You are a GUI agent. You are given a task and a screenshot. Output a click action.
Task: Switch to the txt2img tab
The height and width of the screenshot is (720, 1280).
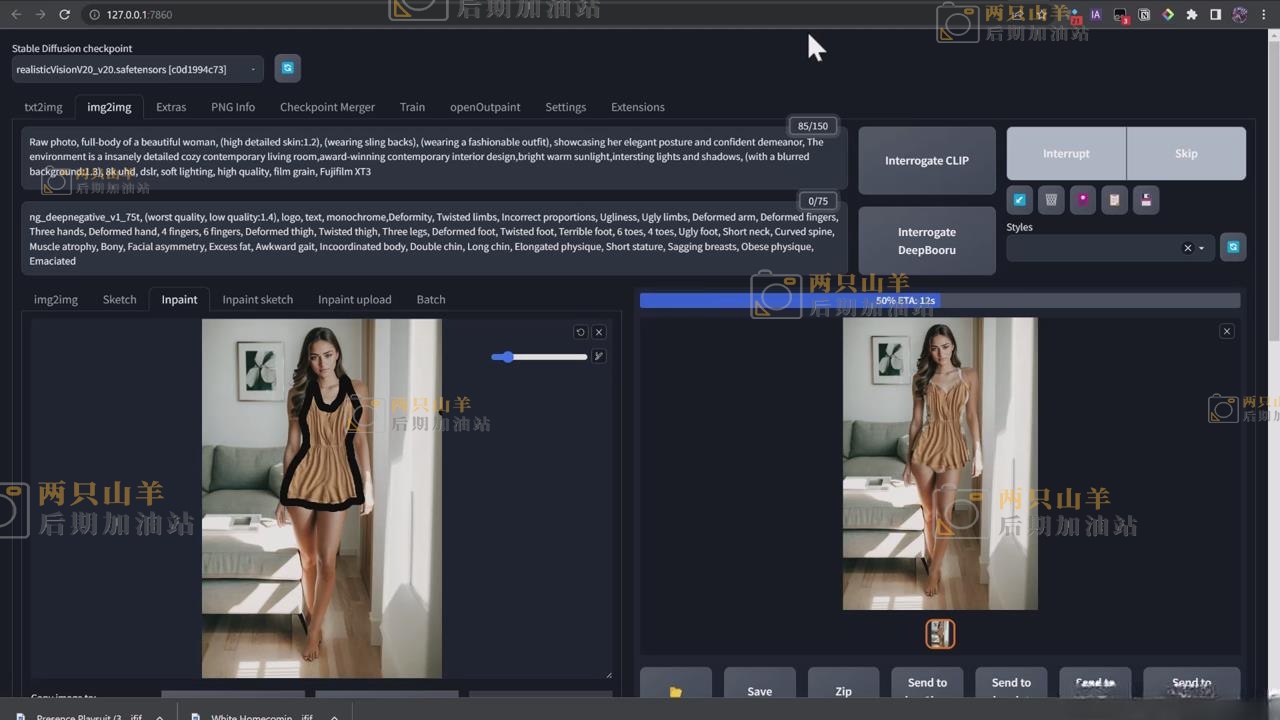click(43, 107)
